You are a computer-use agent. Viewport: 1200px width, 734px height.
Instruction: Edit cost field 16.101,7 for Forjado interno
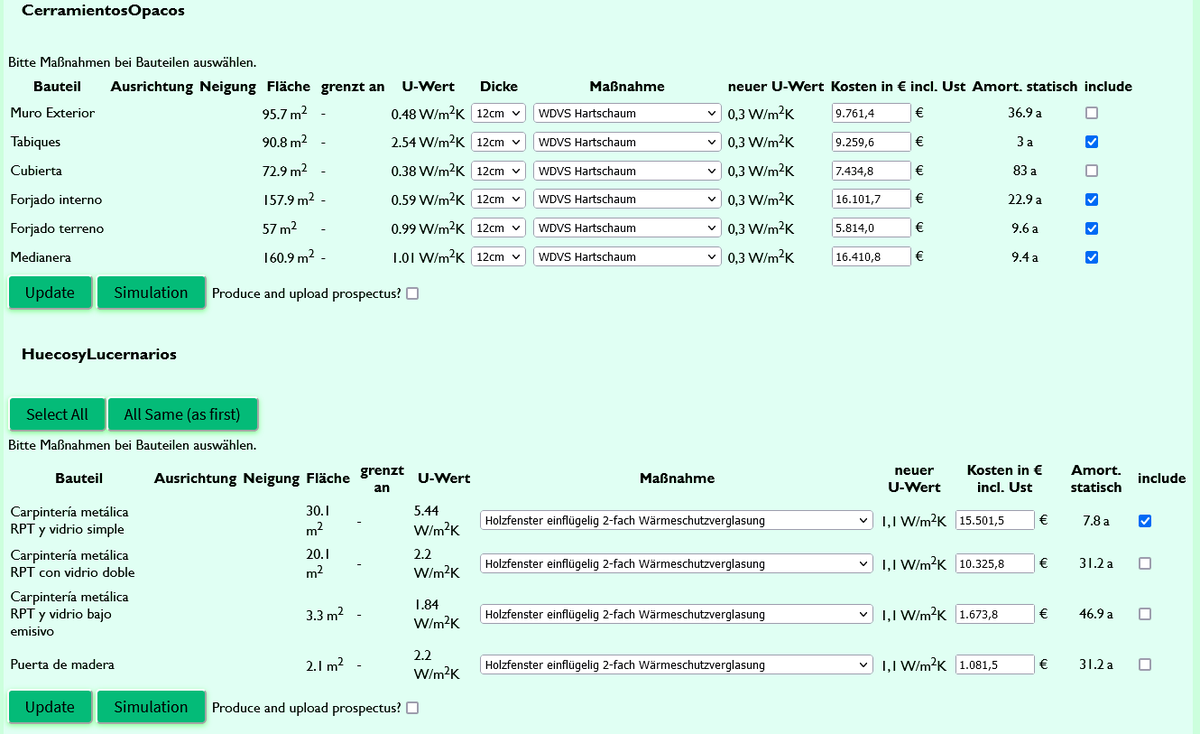[x=871, y=199]
